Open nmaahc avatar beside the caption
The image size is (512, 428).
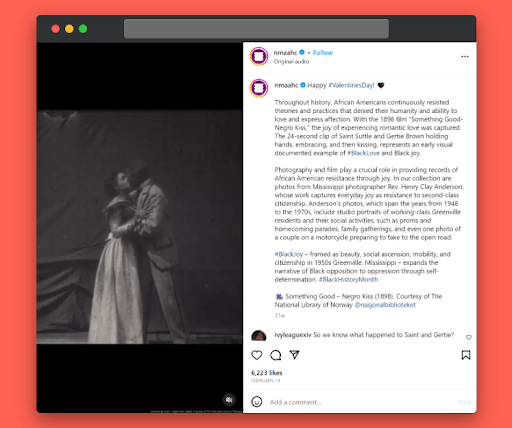259,88
